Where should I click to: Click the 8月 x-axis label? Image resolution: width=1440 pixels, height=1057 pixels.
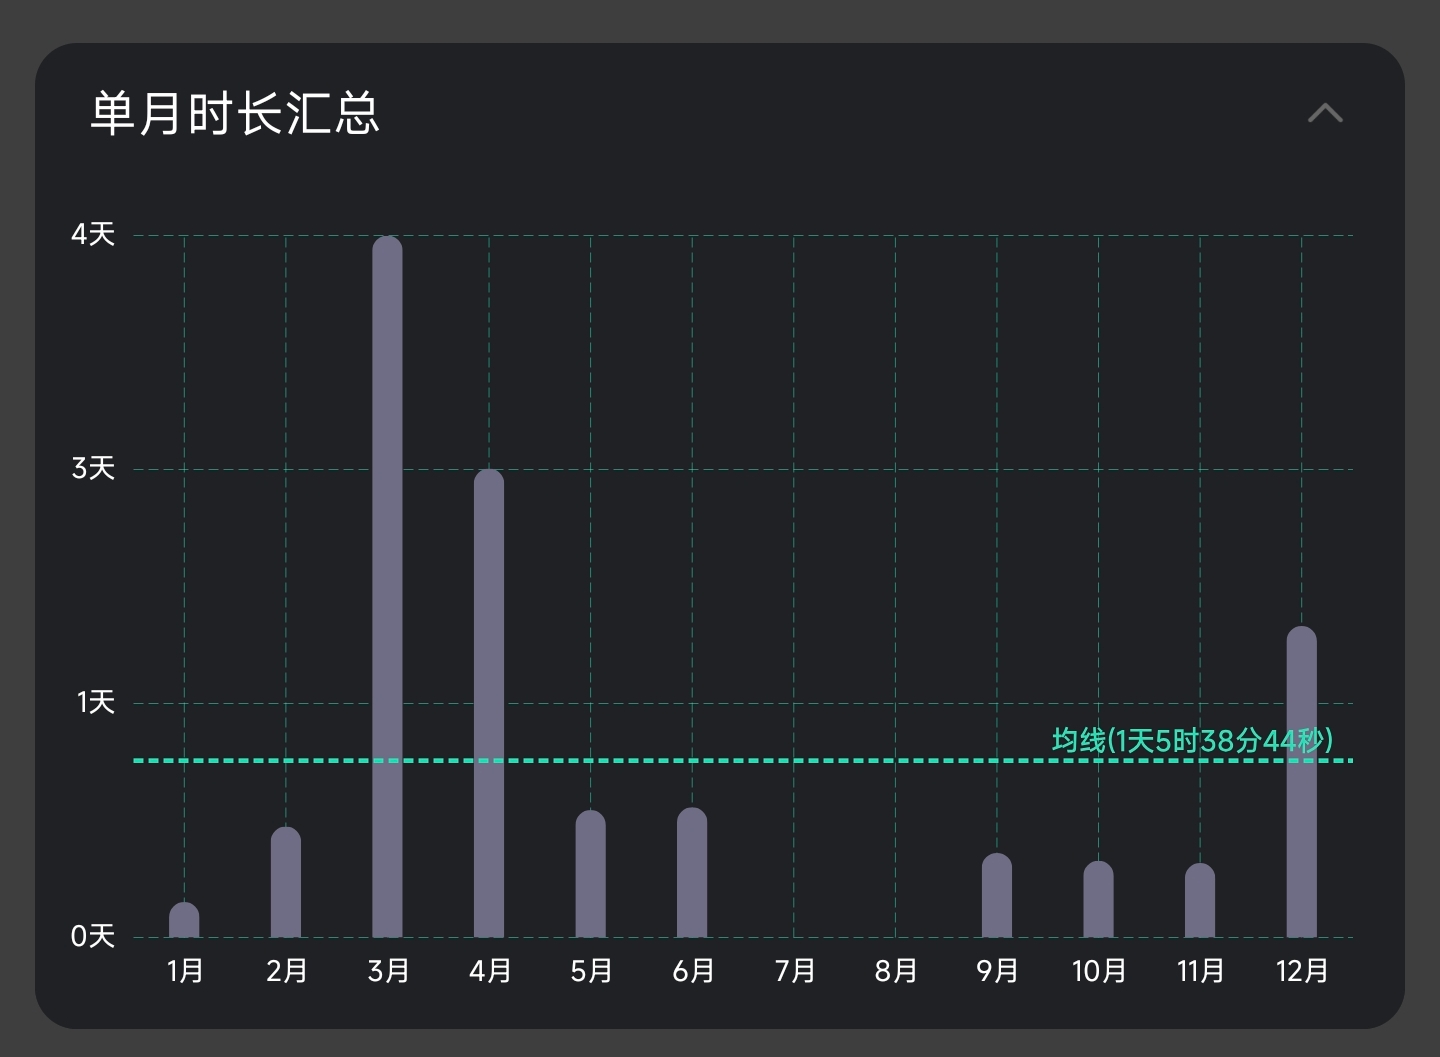coord(896,971)
